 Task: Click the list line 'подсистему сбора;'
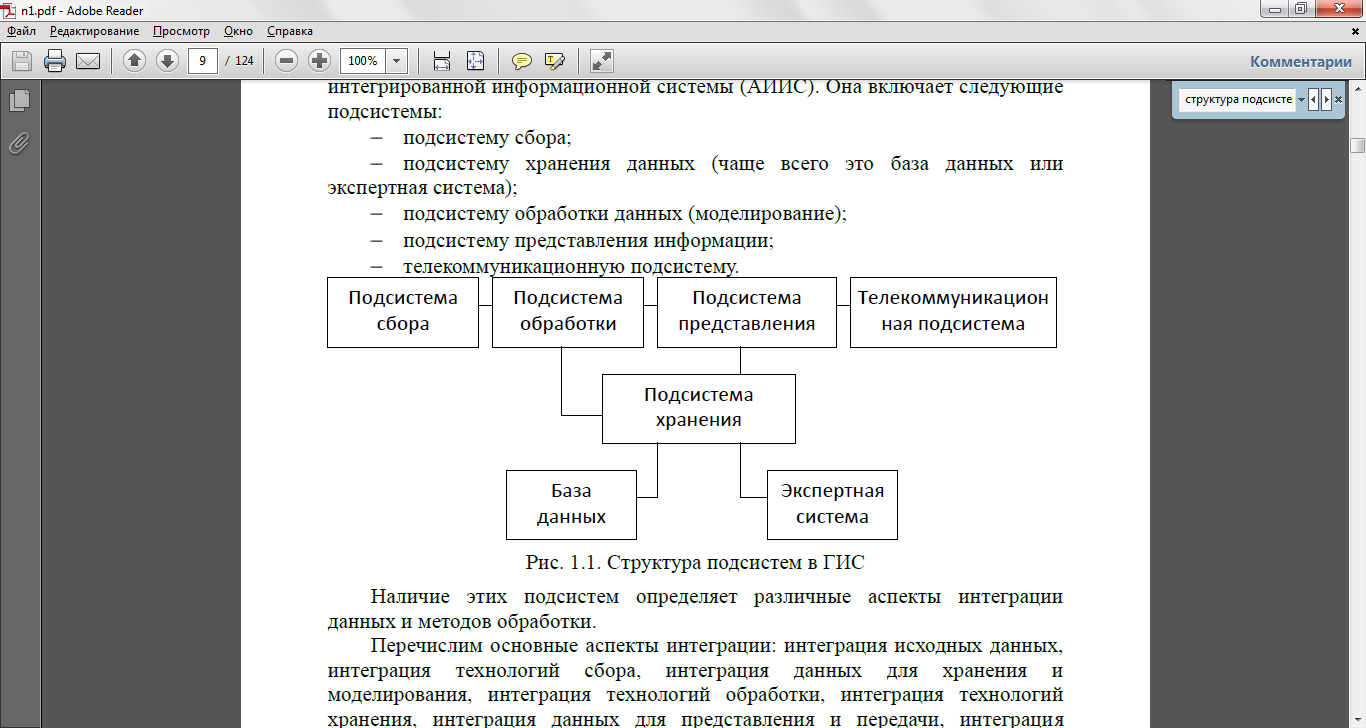487,137
